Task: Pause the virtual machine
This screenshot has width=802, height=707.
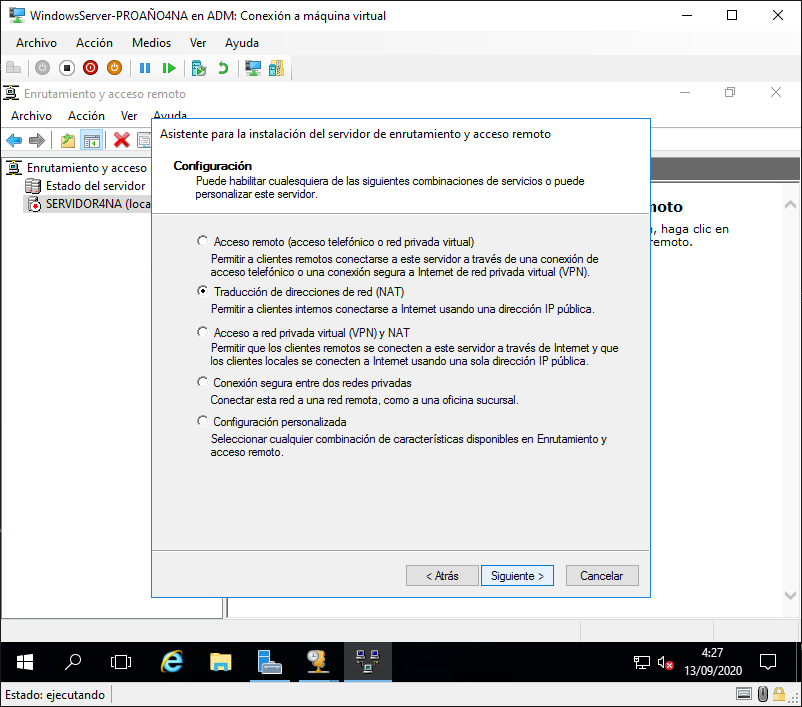Action: (x=145, y=68)
